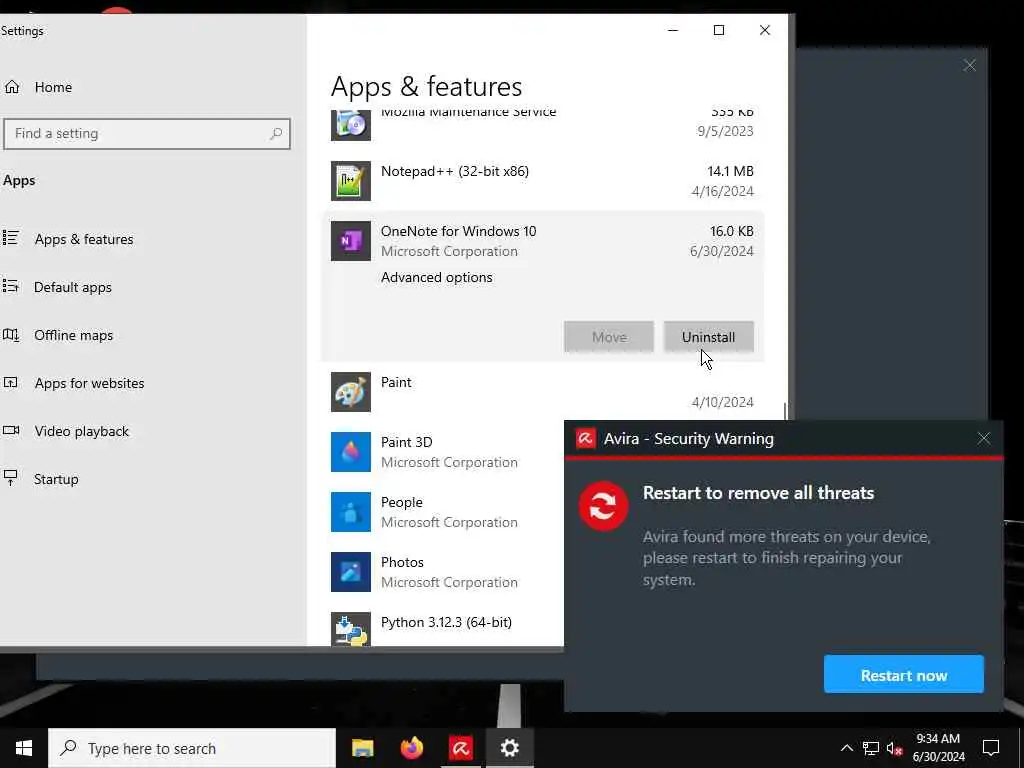The image size is (1024, 768).
Task: Click Home text in Settings sidebar
Action: (53, 87)
